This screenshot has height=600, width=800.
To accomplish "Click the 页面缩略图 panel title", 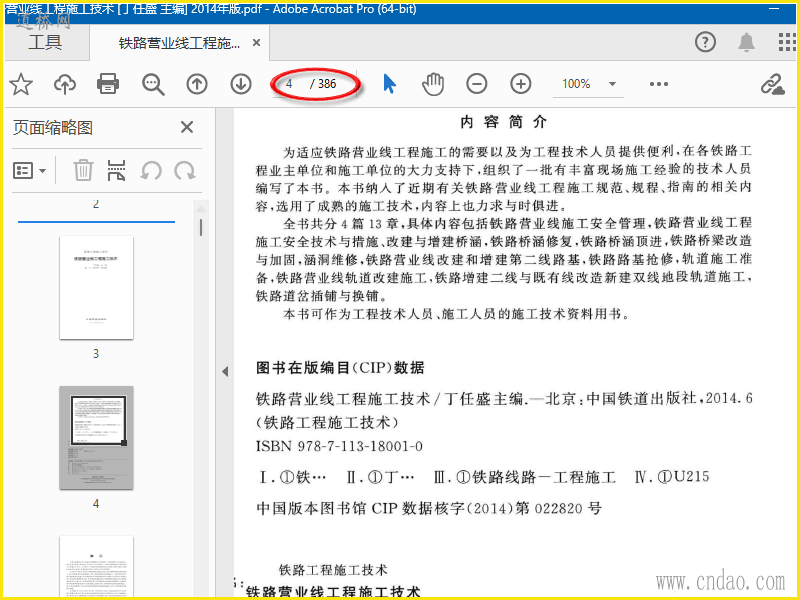I will 53,128.
